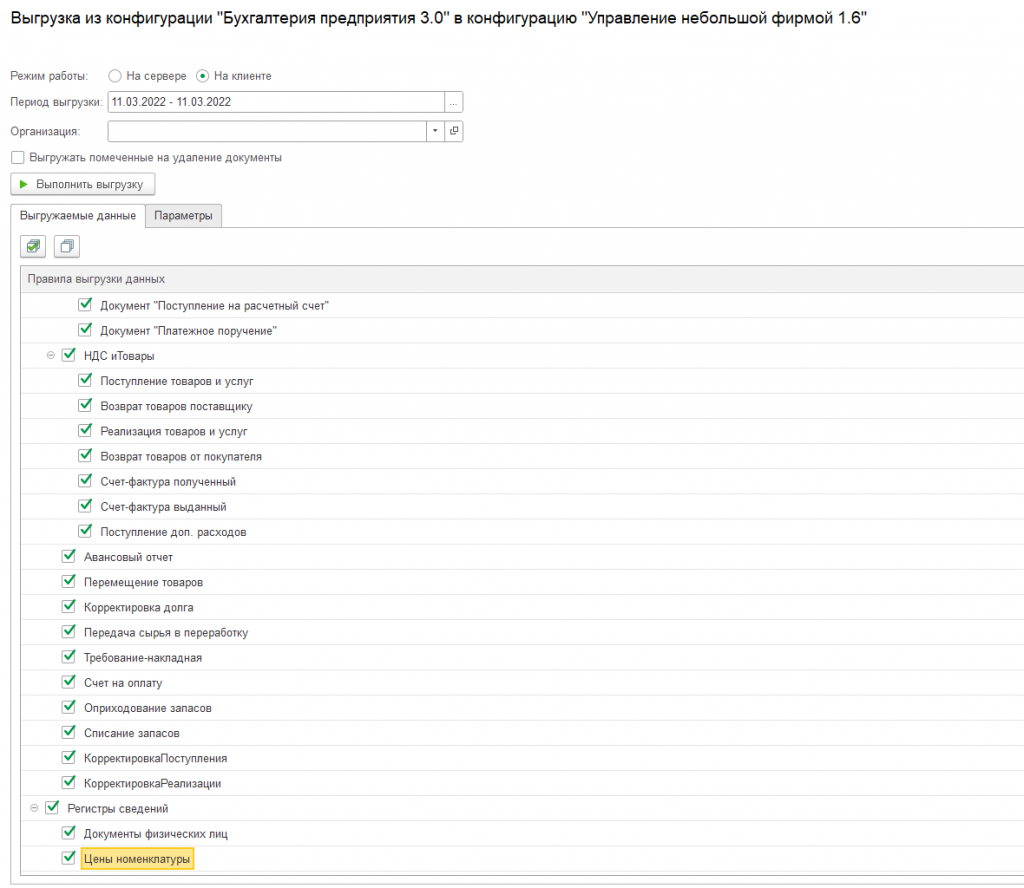Open the Организация dropdown arrow

click(436, 131)
